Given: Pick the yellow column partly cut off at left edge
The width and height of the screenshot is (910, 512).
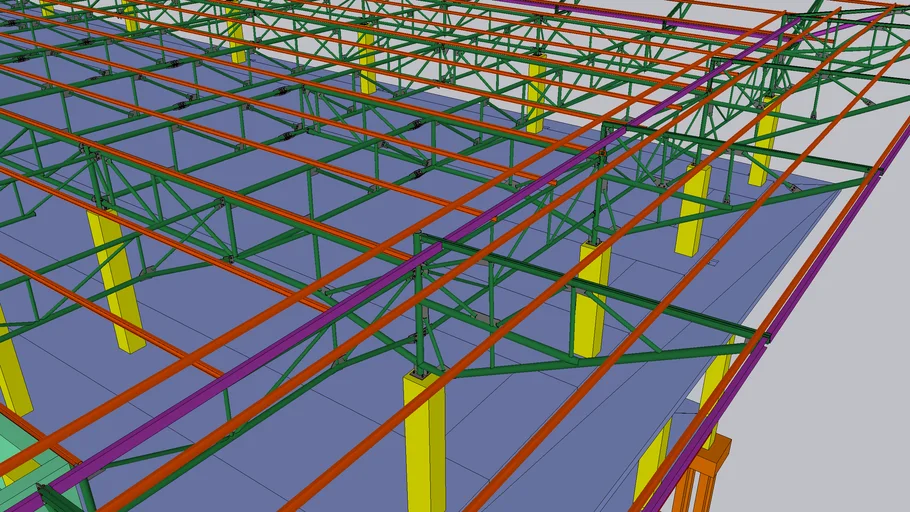Looking at the screenshot, I should (x=12, y=370).
